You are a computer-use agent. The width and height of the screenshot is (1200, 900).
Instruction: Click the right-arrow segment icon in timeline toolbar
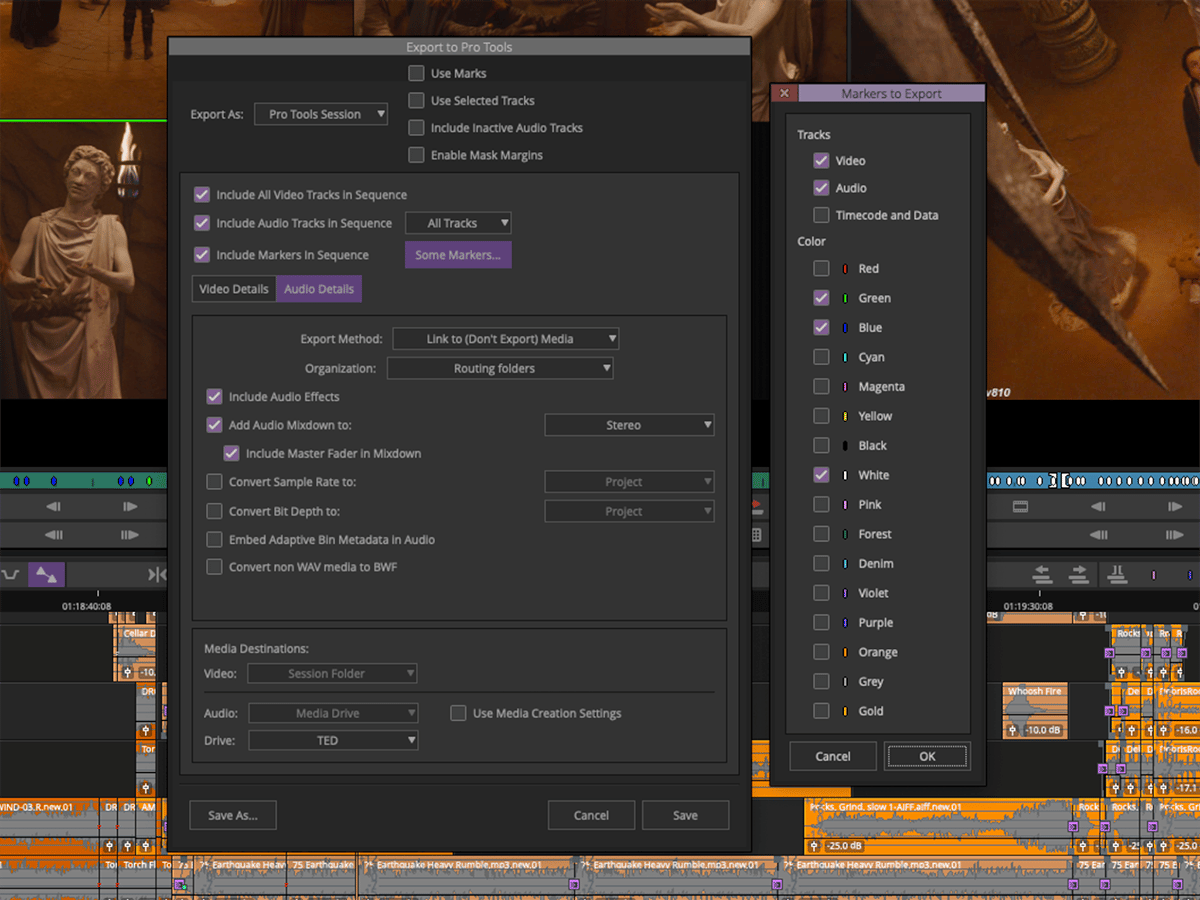point(1078,574)
